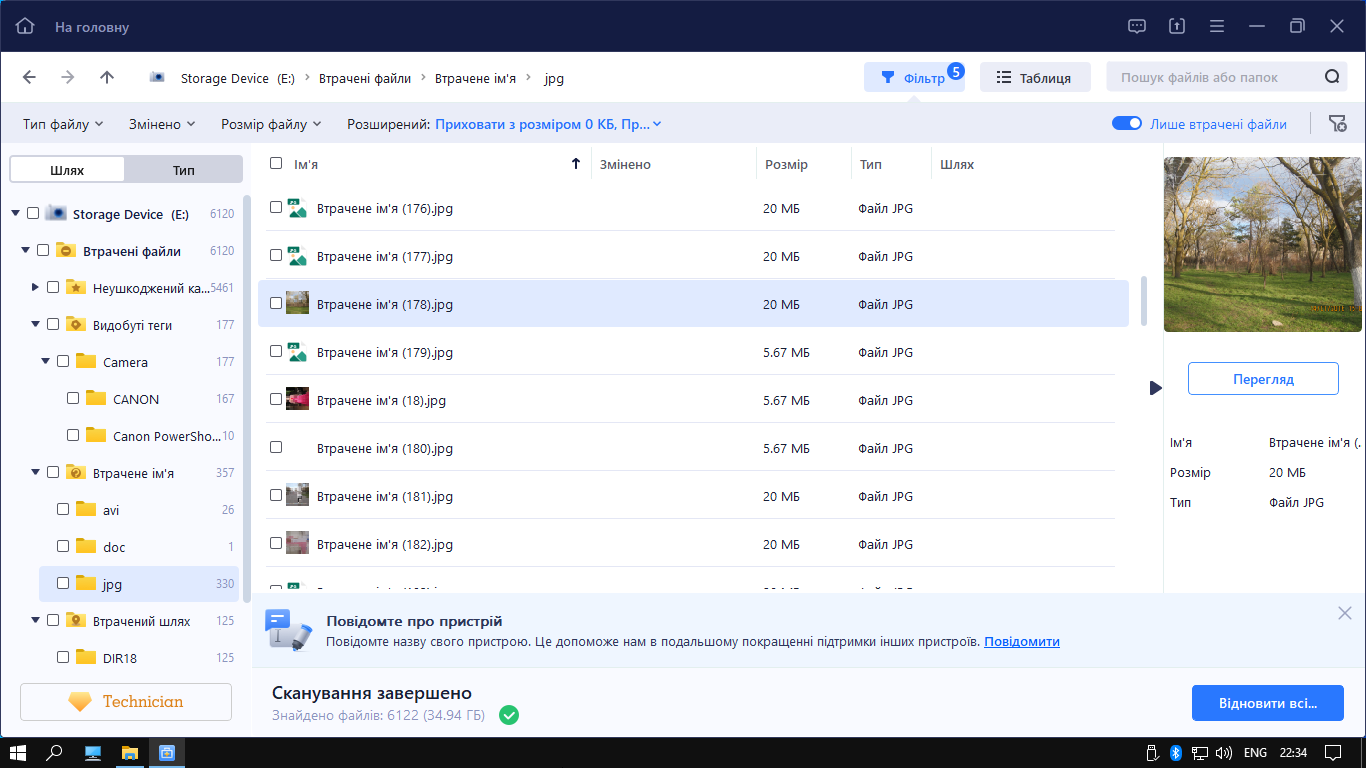The height and width of the screenshot is (768, 1366).
Task: Check the box for Втрачене ім'я (177).jpg
Action: [276, 255]
